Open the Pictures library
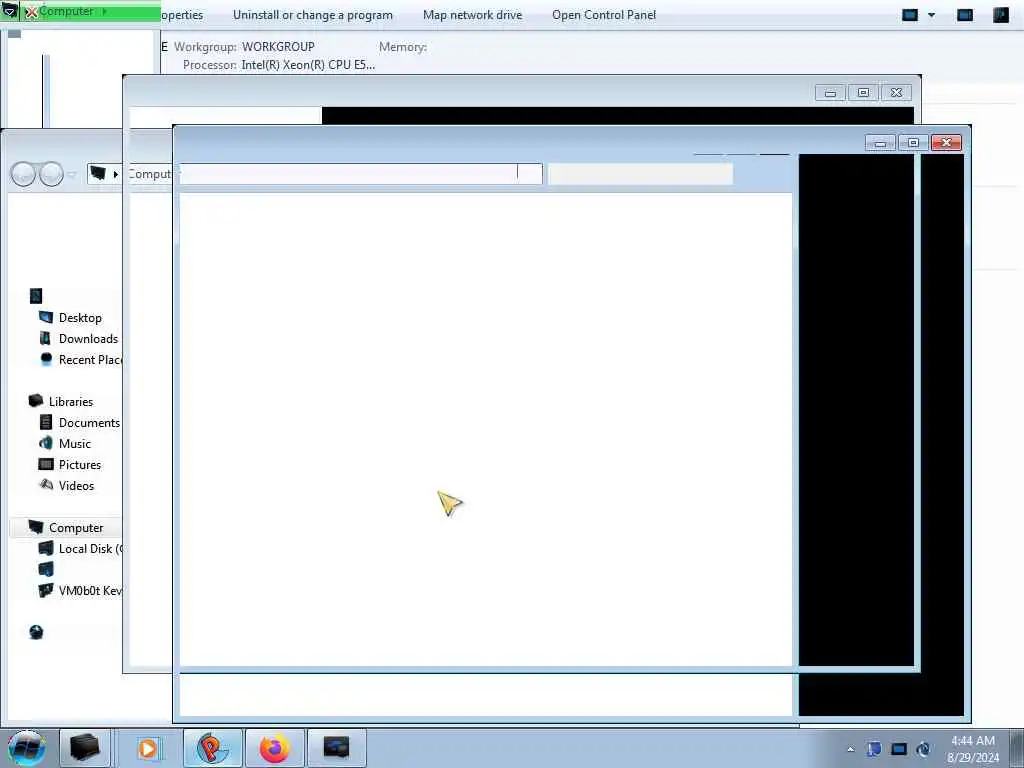This screenshot has height=768, width=1024. pyautogui.click(x=80, y=464)
